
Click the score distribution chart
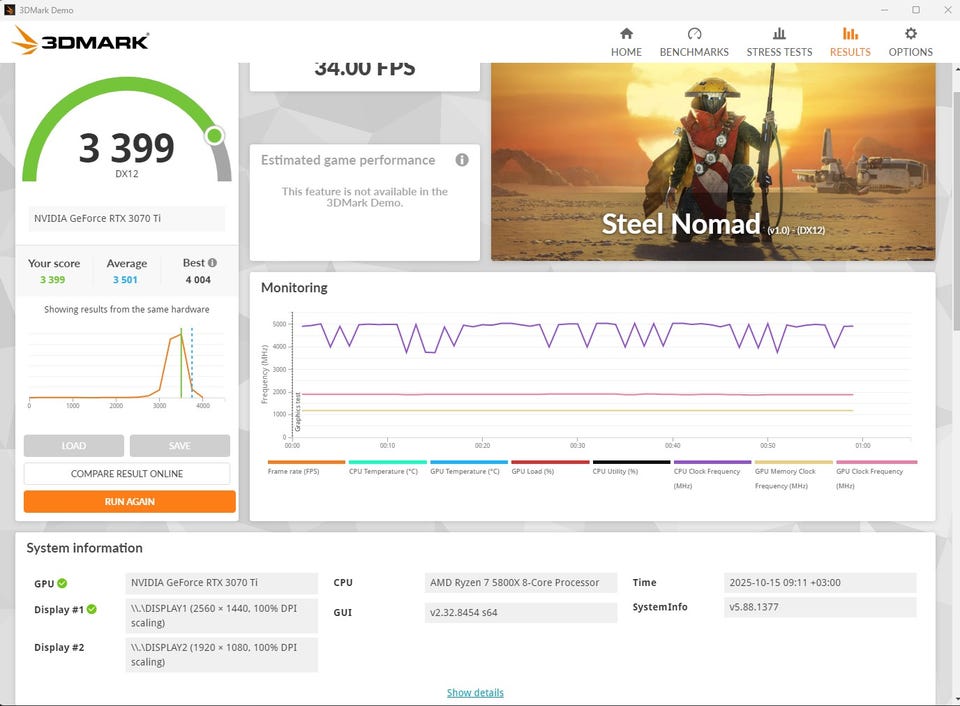126,367
